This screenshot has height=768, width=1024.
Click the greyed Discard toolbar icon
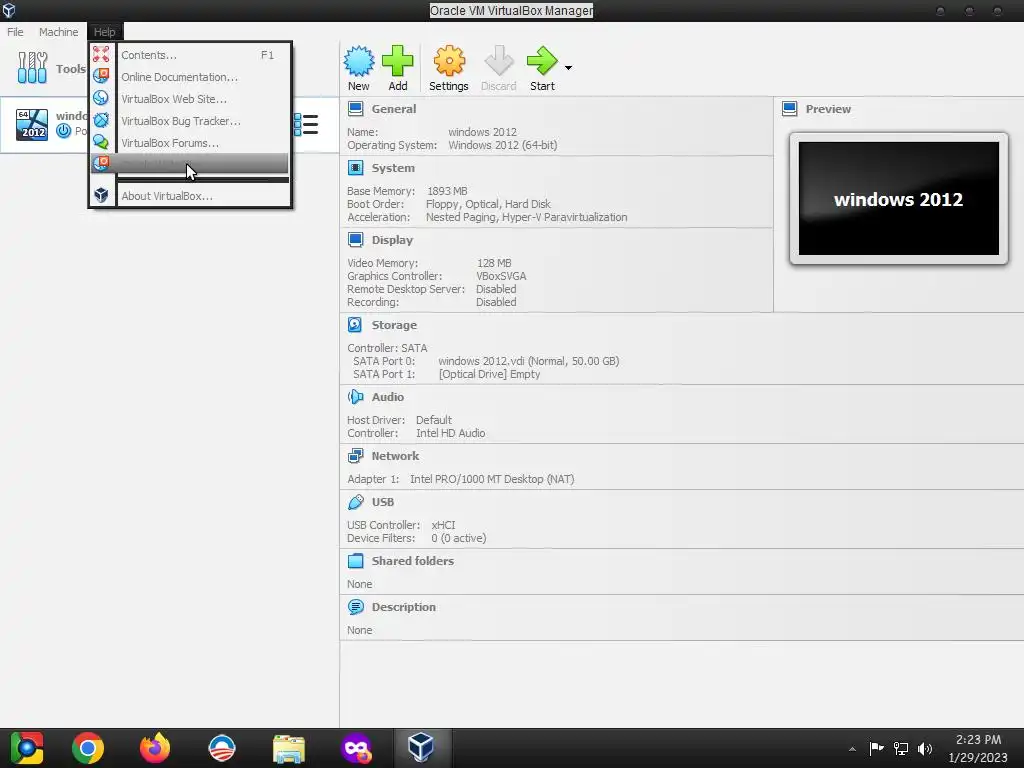coord(499,61)
